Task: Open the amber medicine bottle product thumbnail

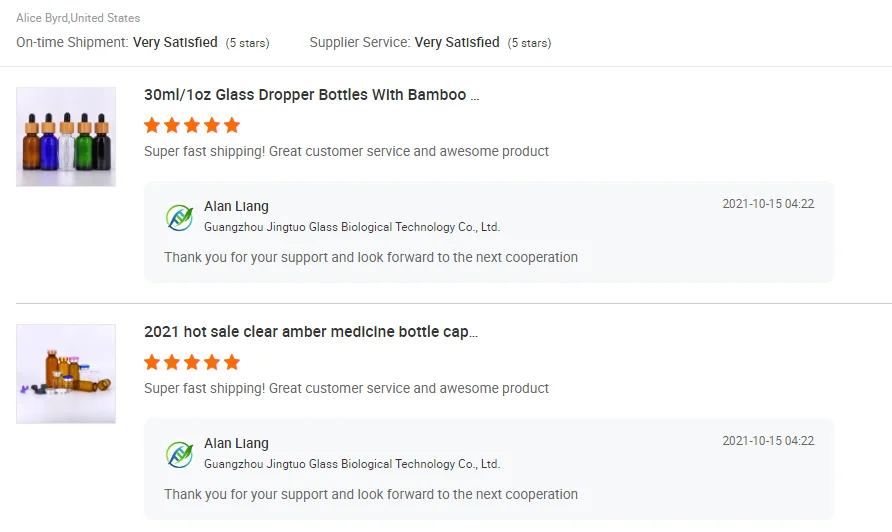Action: (x=66, y=373)
